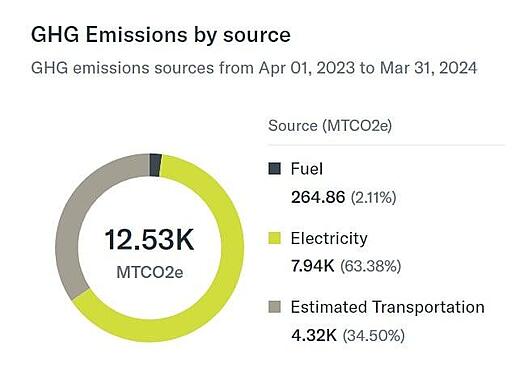Screen dimensions: 520x379
Task: Select the Electricity legend label
Action: pos(329,239)
